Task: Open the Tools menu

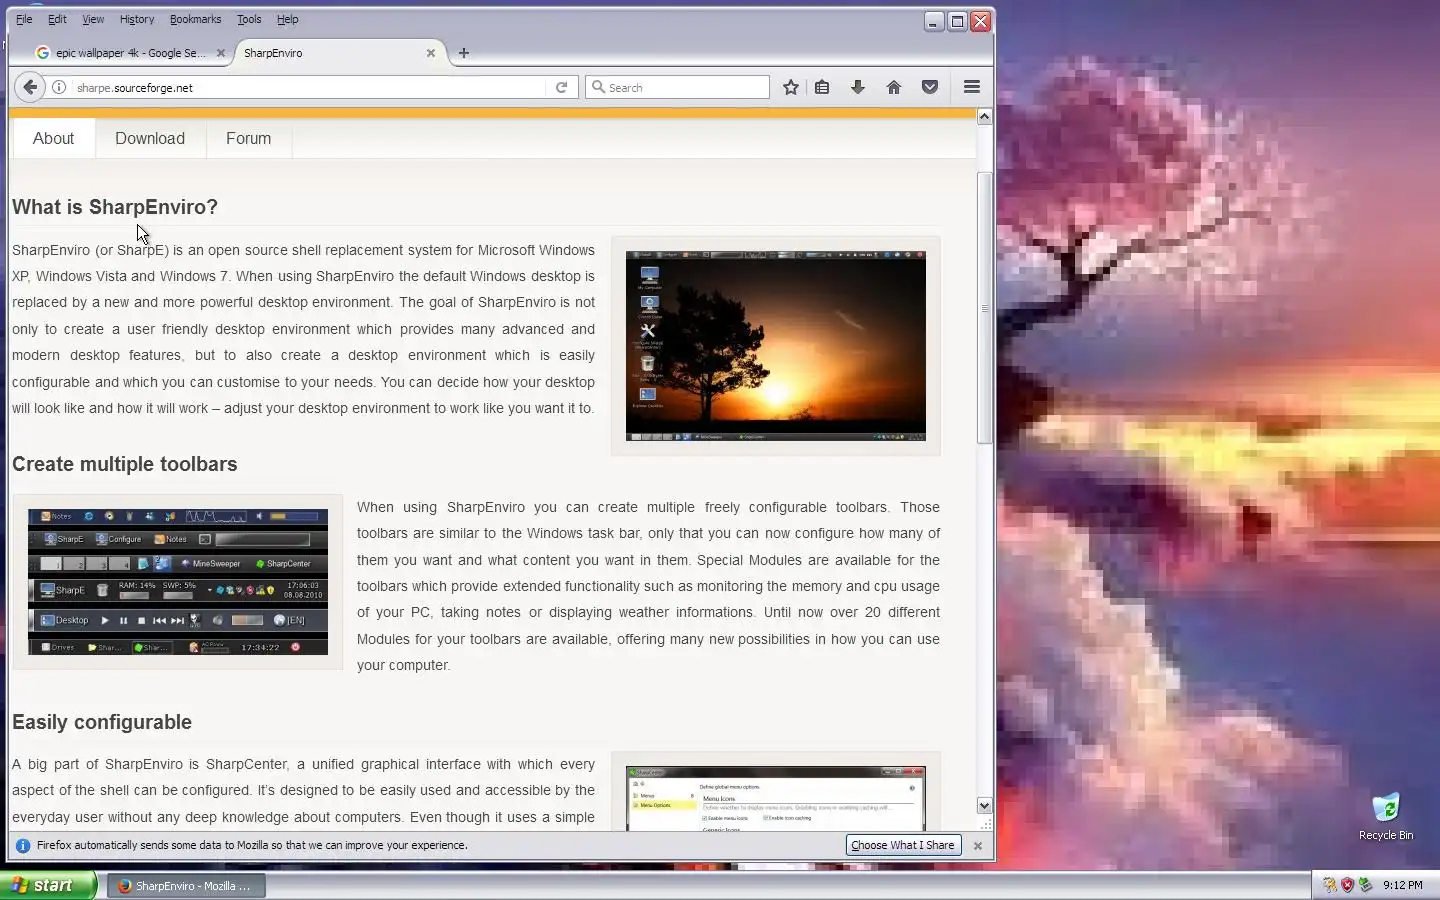Action: 249,19
